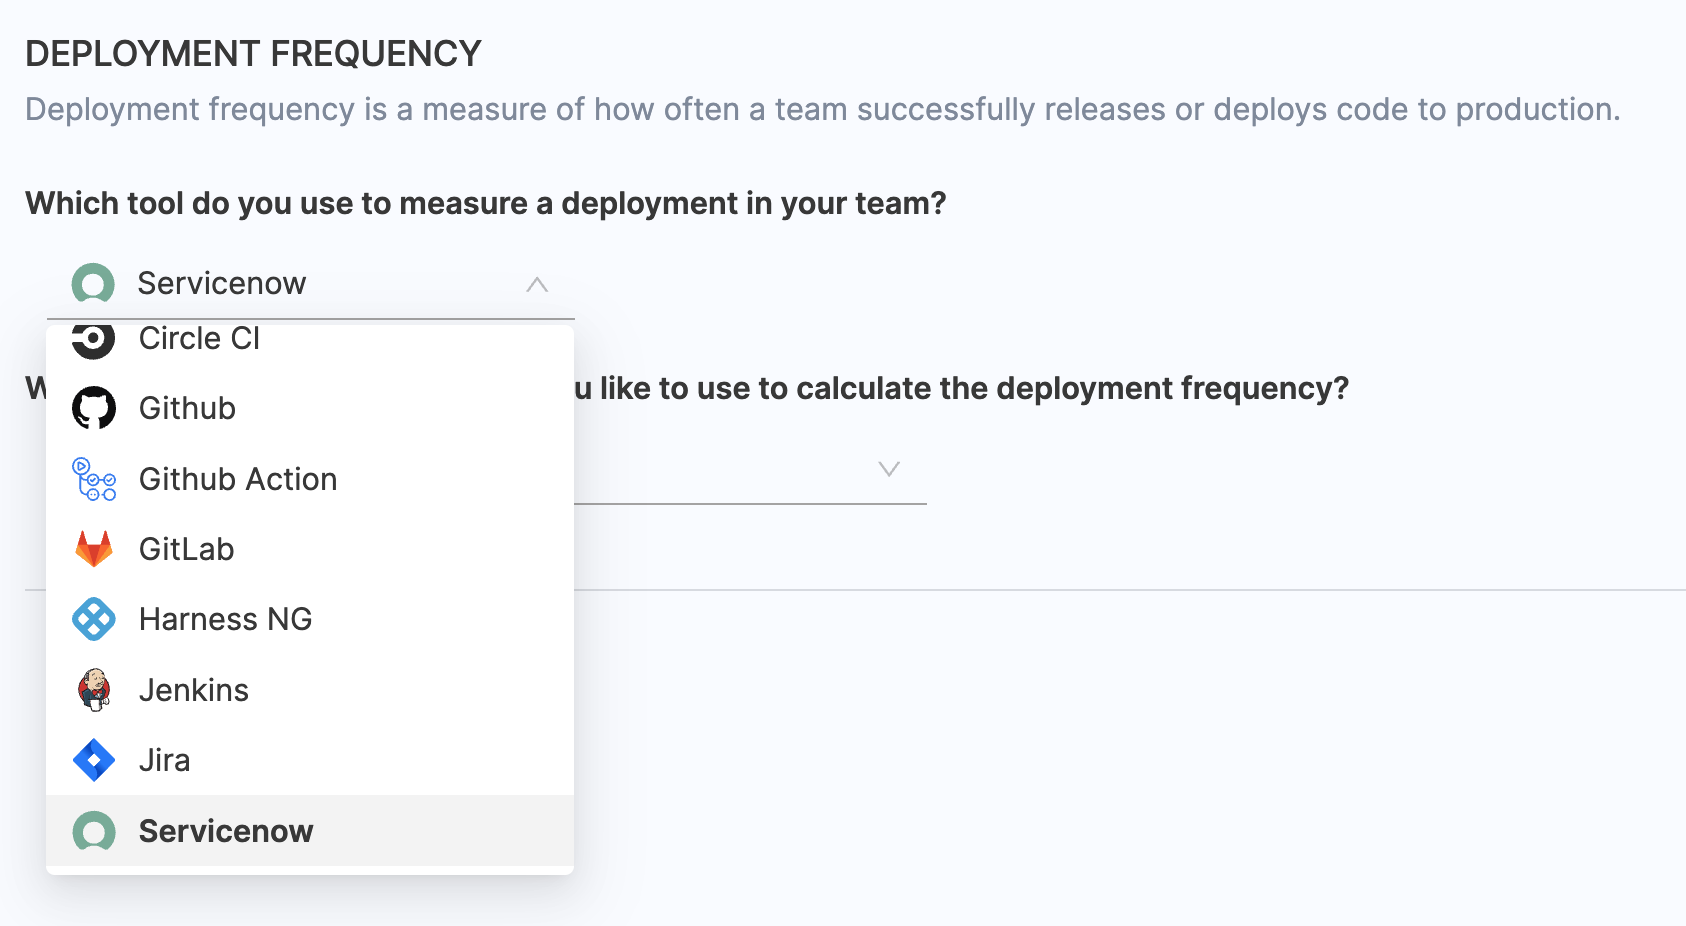Click the Circle CI logo icon
The height and width of the screenshot is (926, 1686).
(x=93, y=340)
